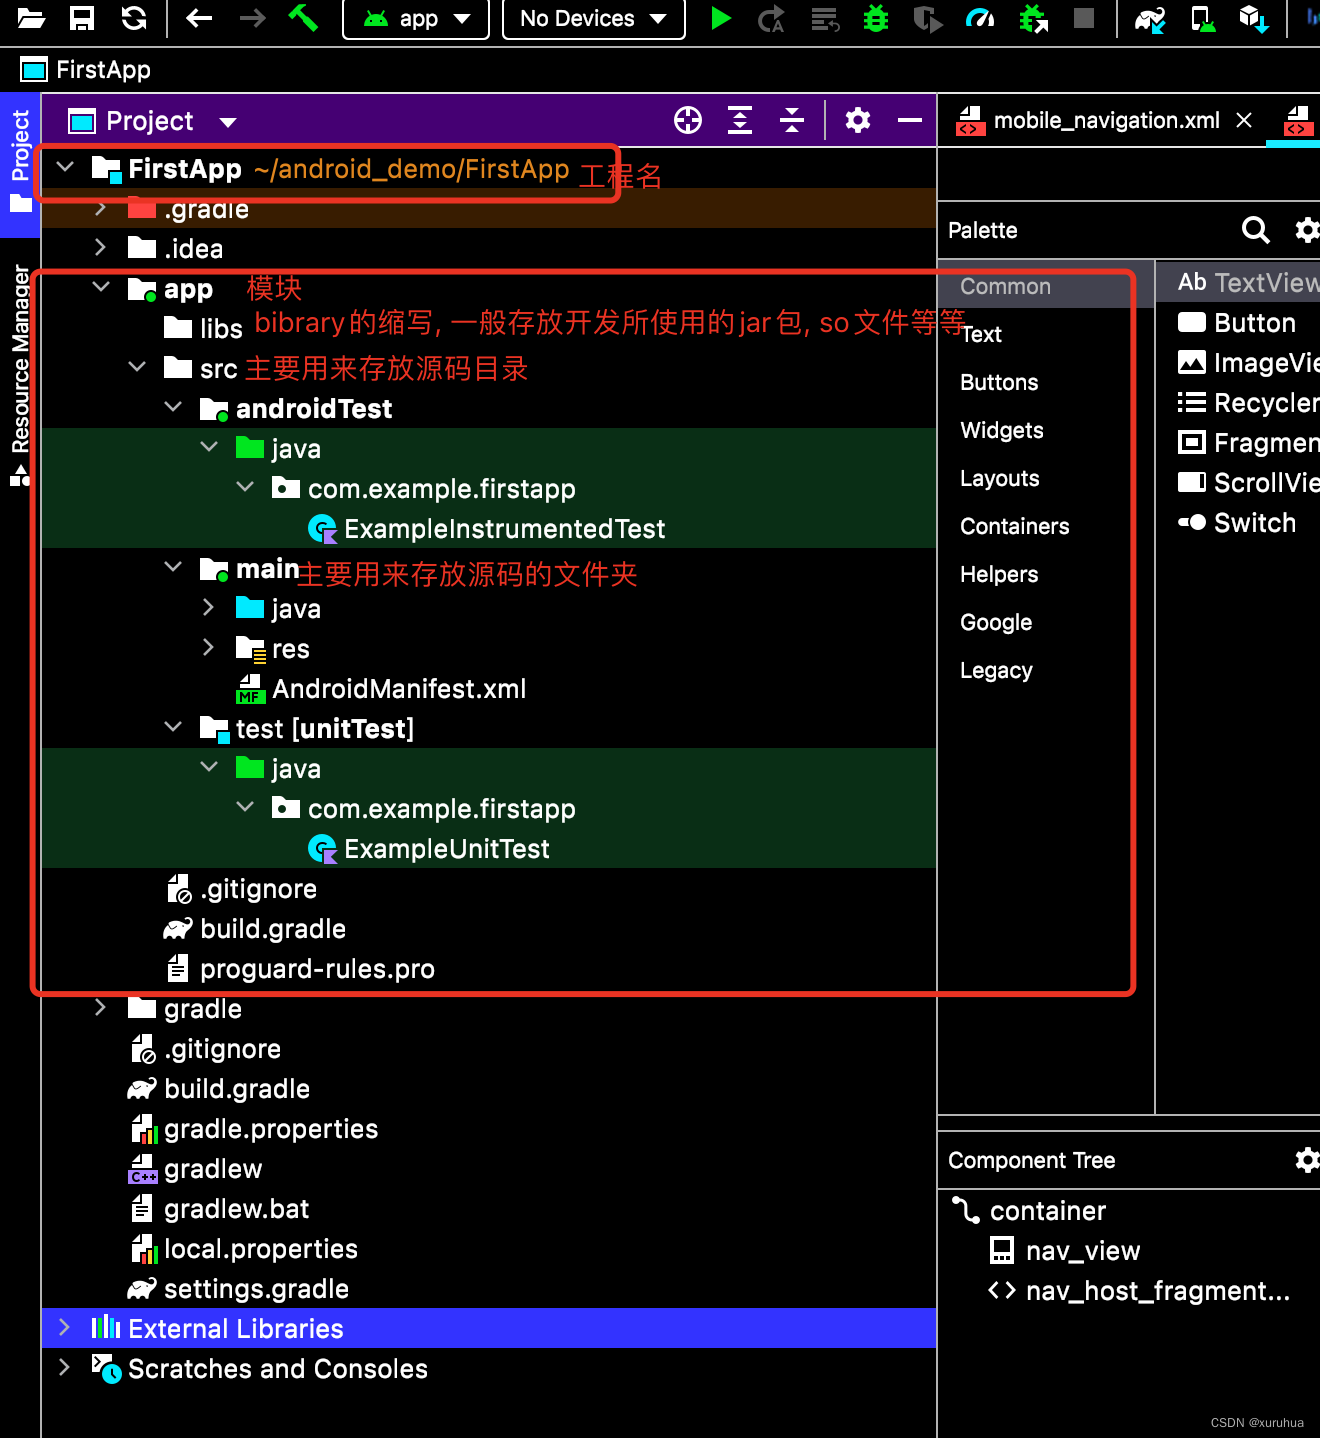Apply code changes toolbar icon
1320x1438 pixels.
coord(825,18)
